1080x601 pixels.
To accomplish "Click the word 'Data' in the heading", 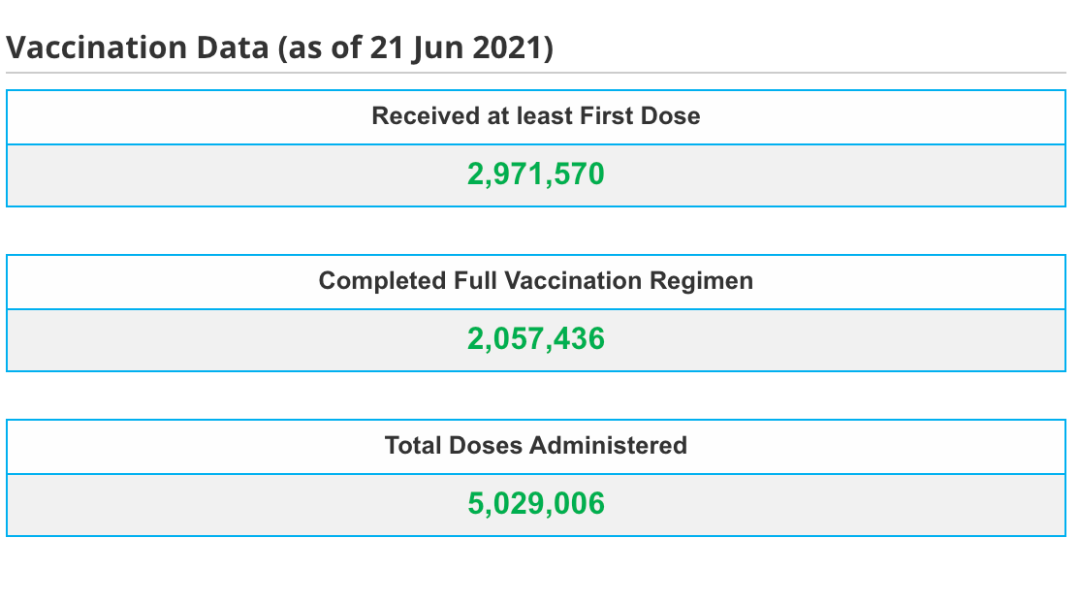I will click(x=232, y=48).
